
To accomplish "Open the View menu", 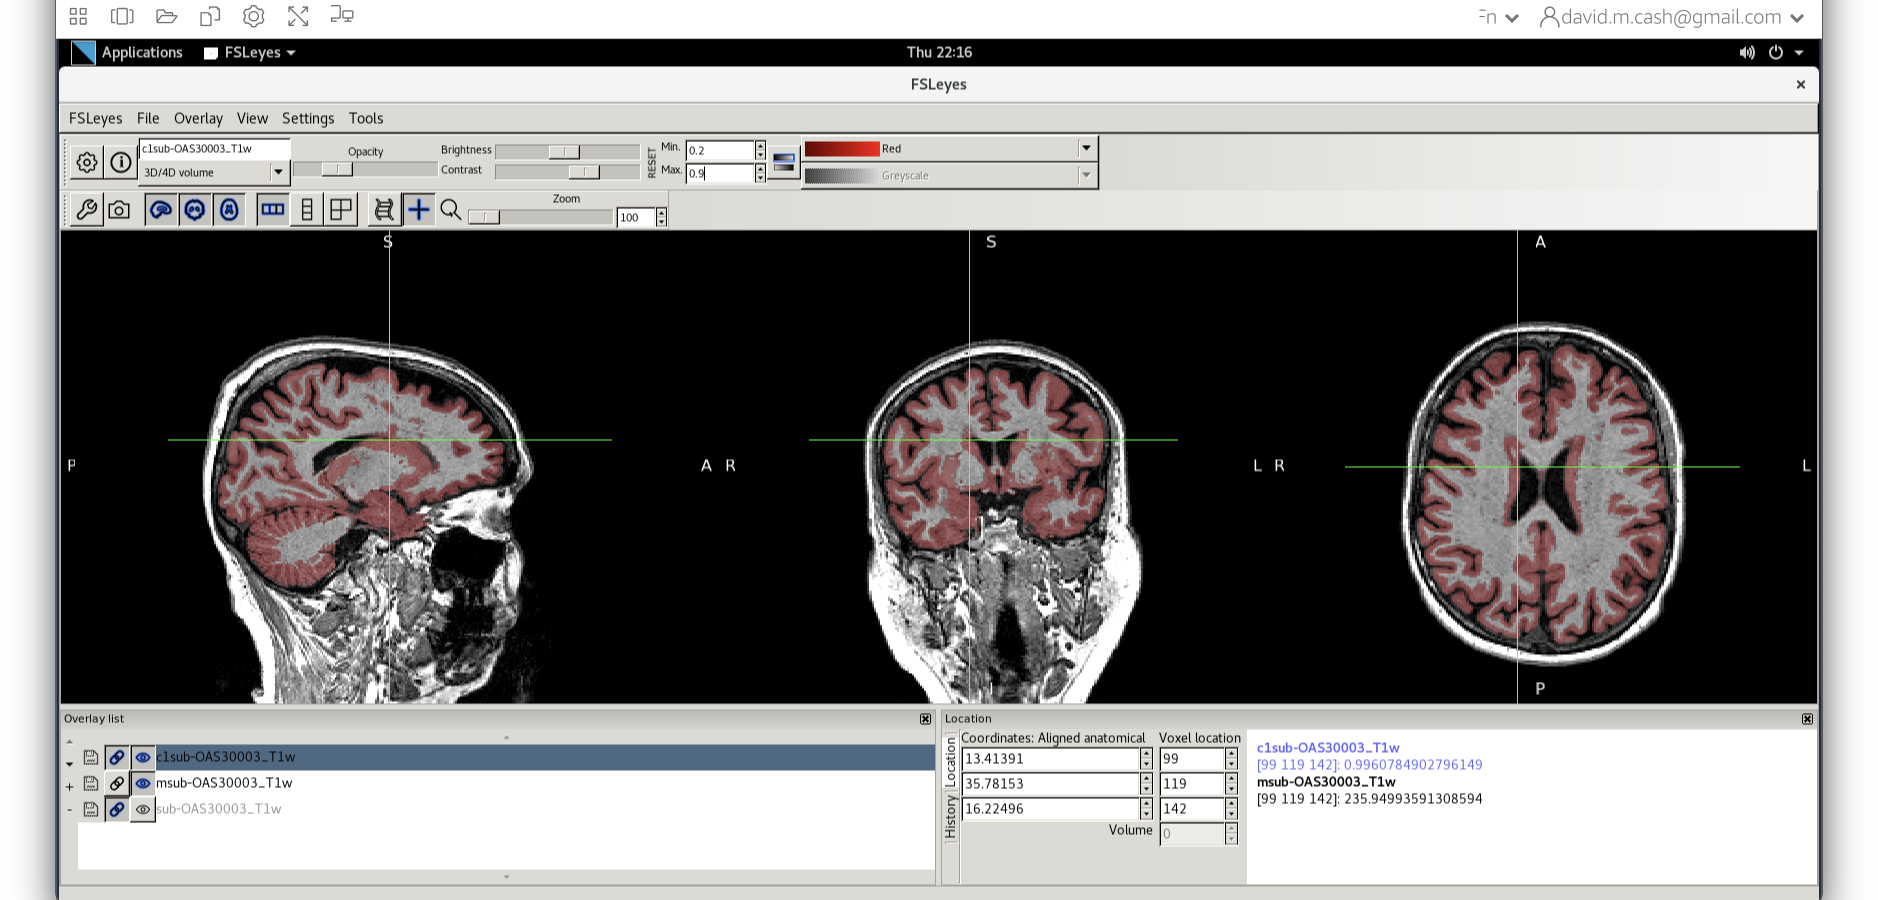I will pyautogui.click(x=252, y=118).
